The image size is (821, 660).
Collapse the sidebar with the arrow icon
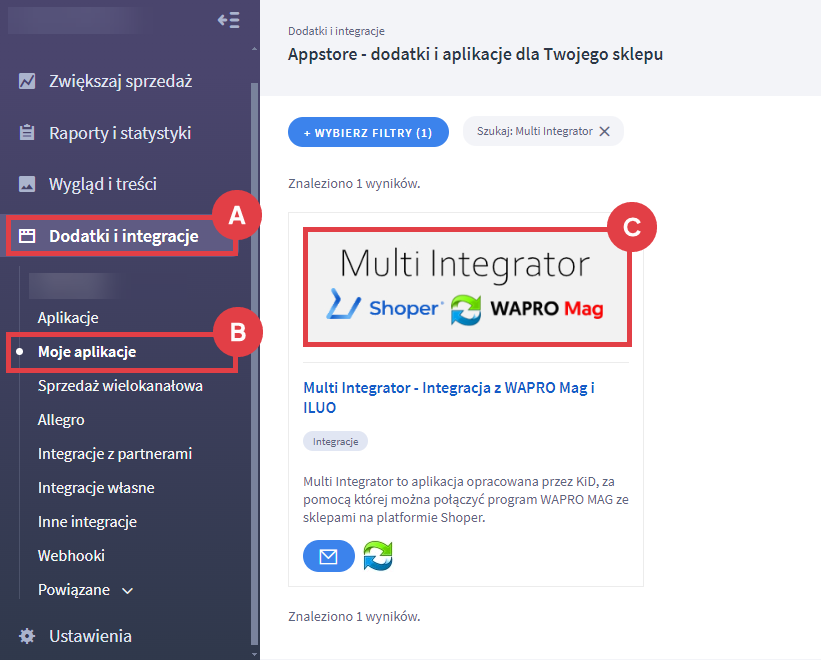coord(228,20)
